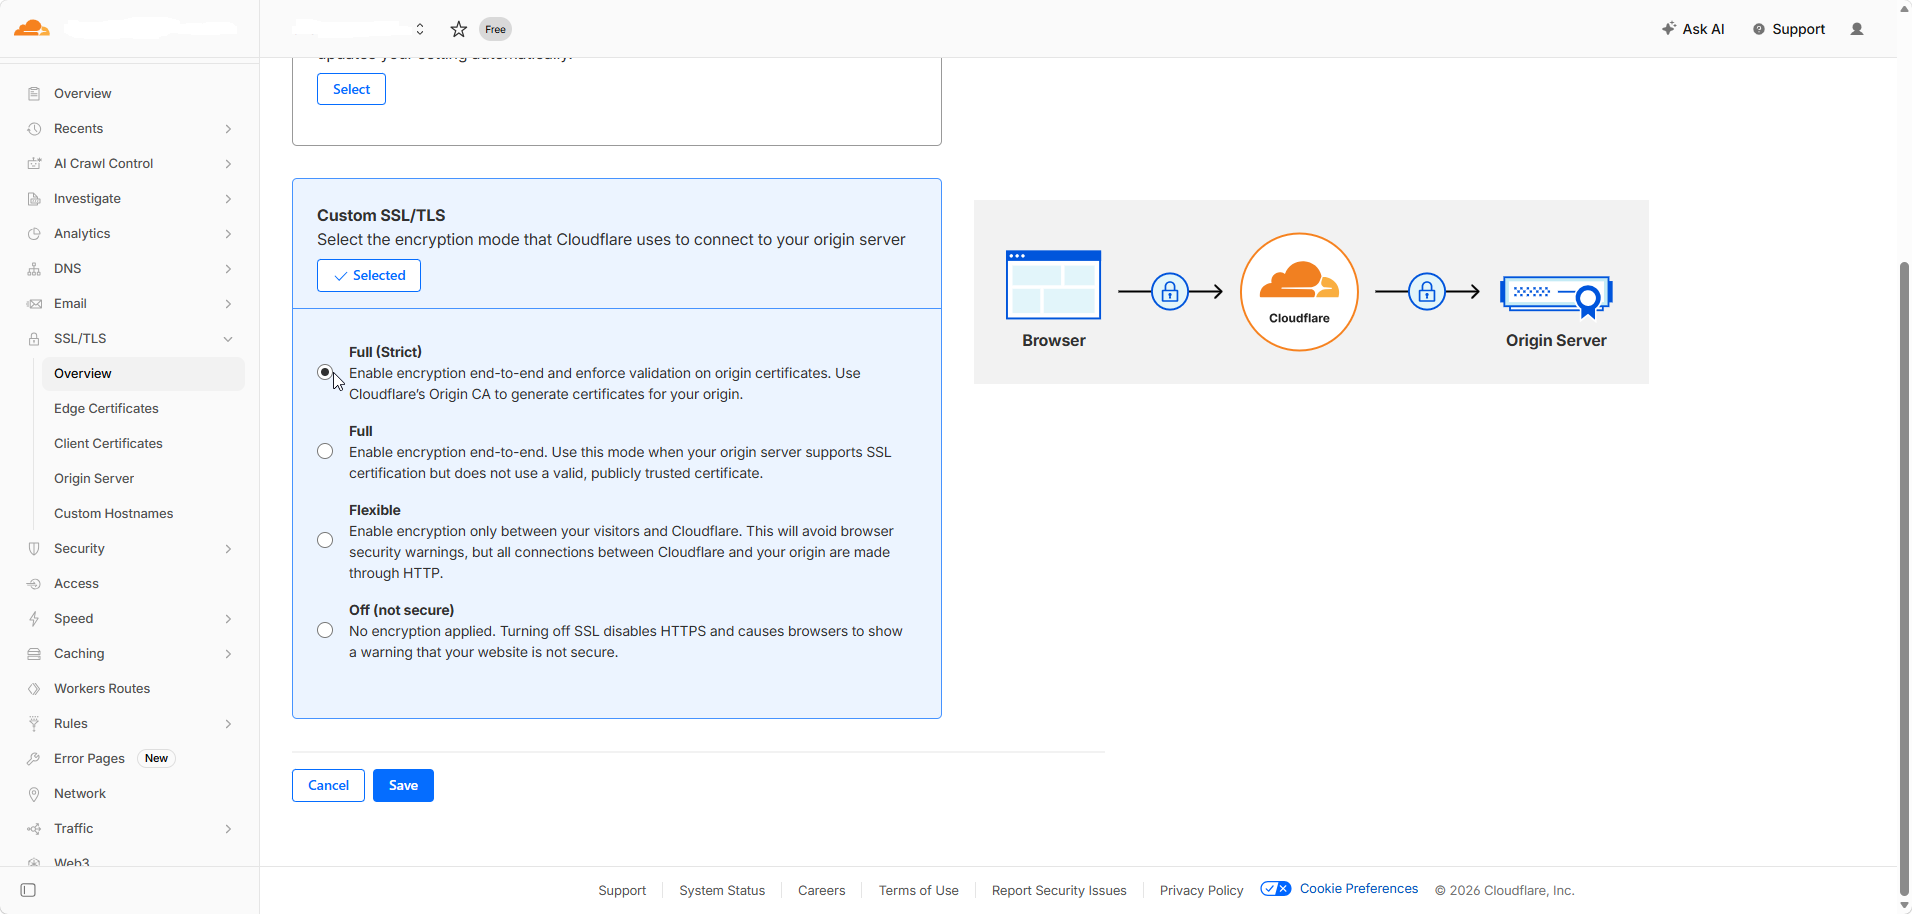Click the Overview clipboard icon in sidebar
Viewport: 1912px width, 914px height.
point(34,94)
